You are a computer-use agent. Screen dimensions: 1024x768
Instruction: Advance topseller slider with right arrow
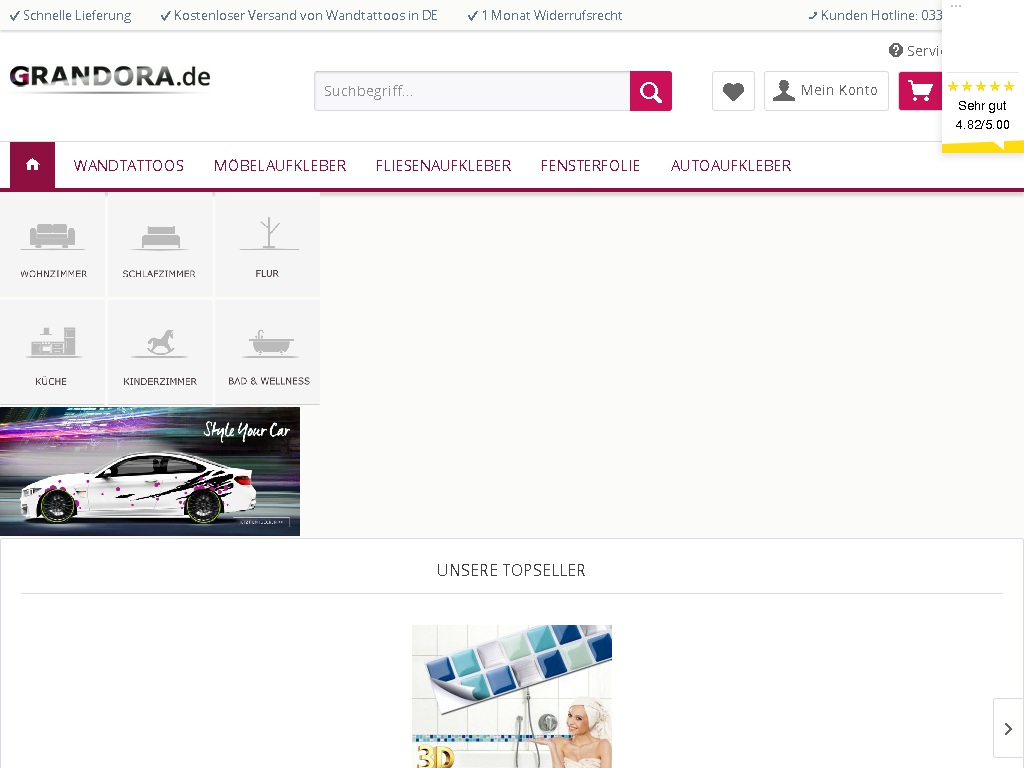(1008, 729)
